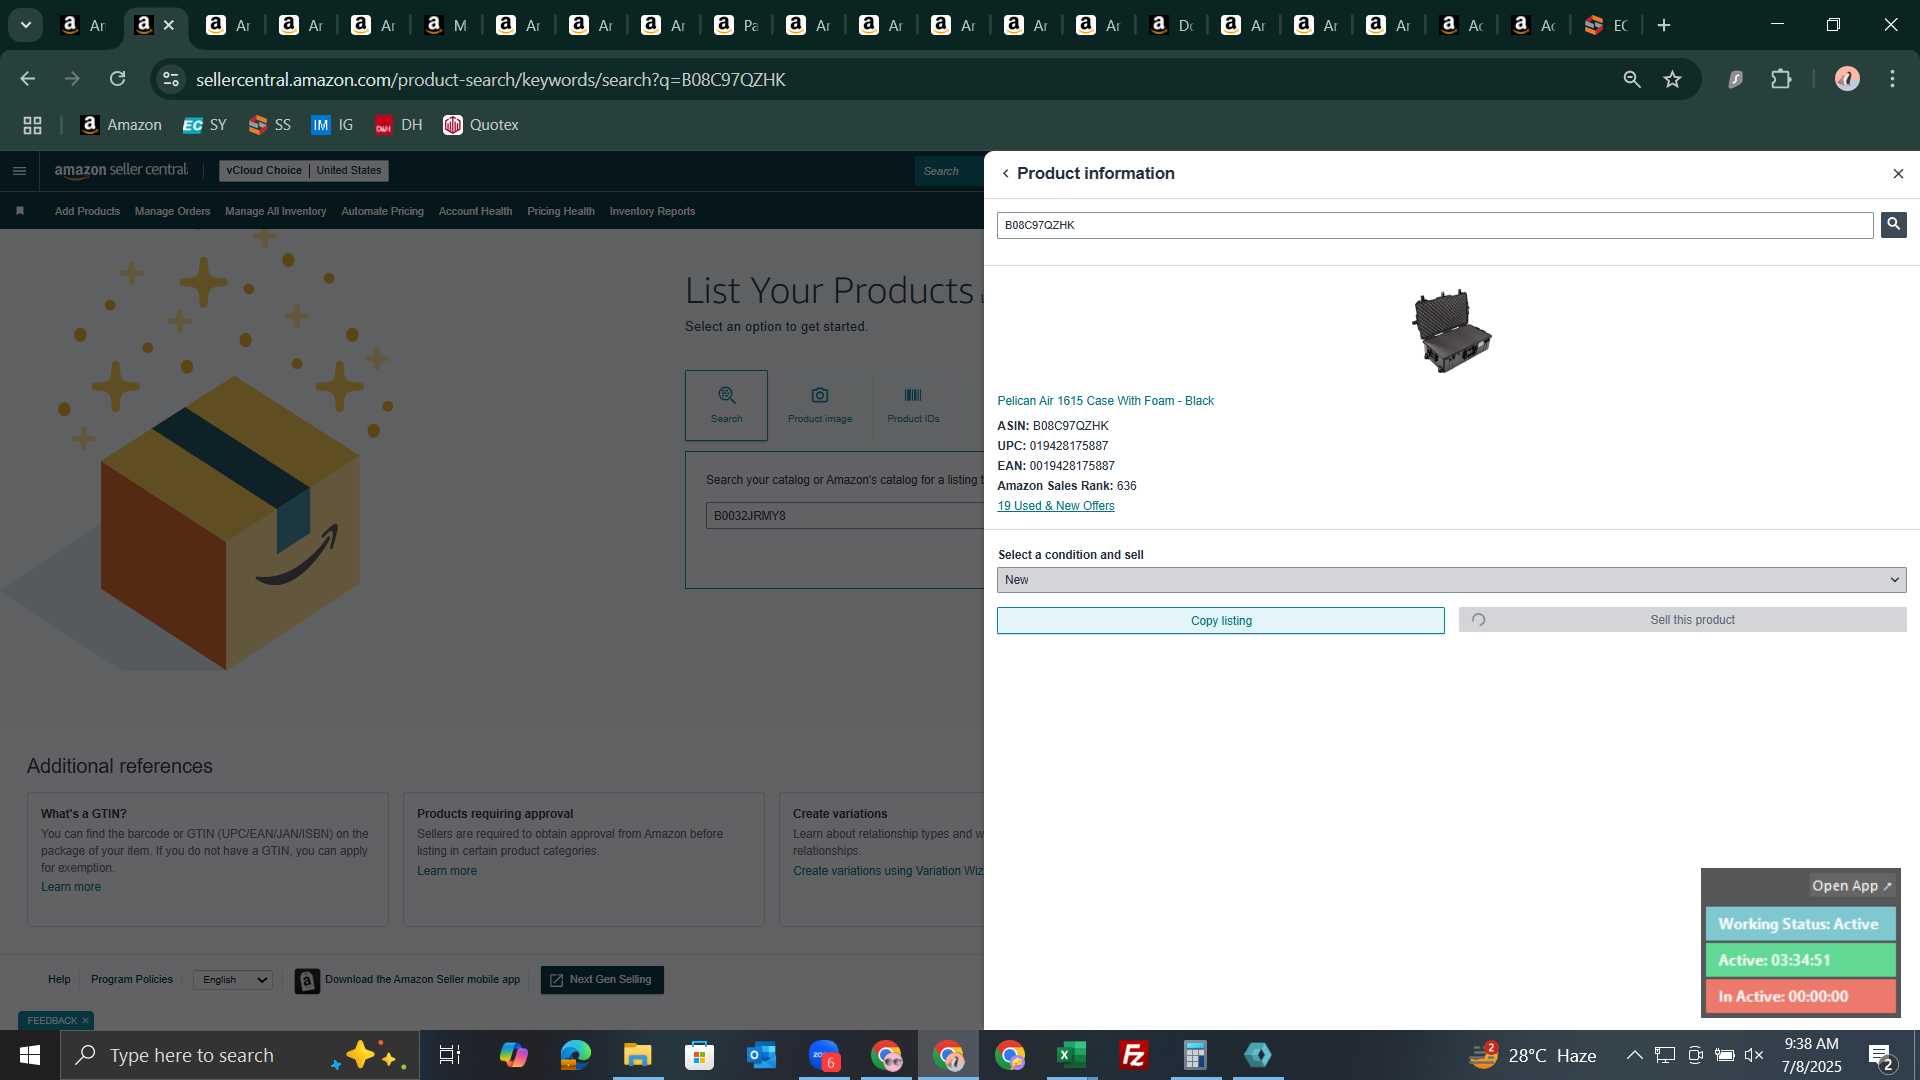Viewport: 1920px width, 1080px height.
Task: Click the Amazon Seller Central logo
Action: click(121, 171)
